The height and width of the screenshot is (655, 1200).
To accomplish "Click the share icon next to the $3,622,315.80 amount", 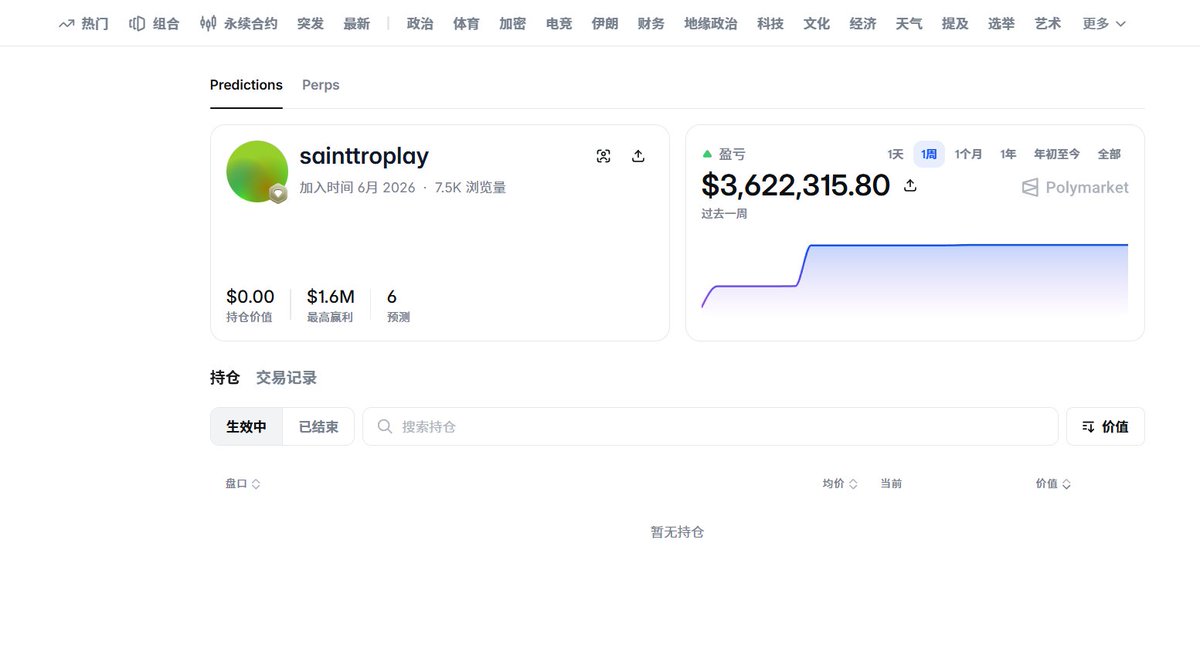I will pyautogui.click(x=910, y=186).
